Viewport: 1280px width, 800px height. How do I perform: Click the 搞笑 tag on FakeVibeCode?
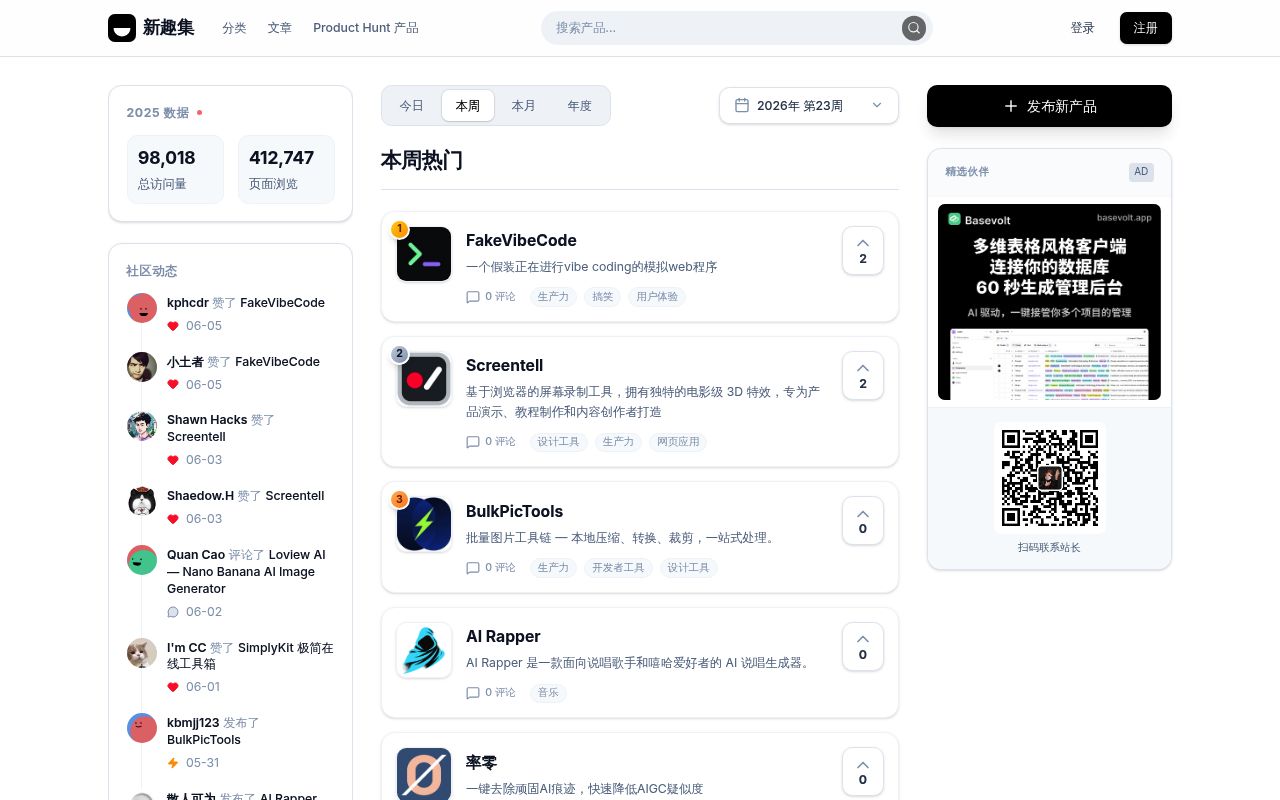(603, 297)
